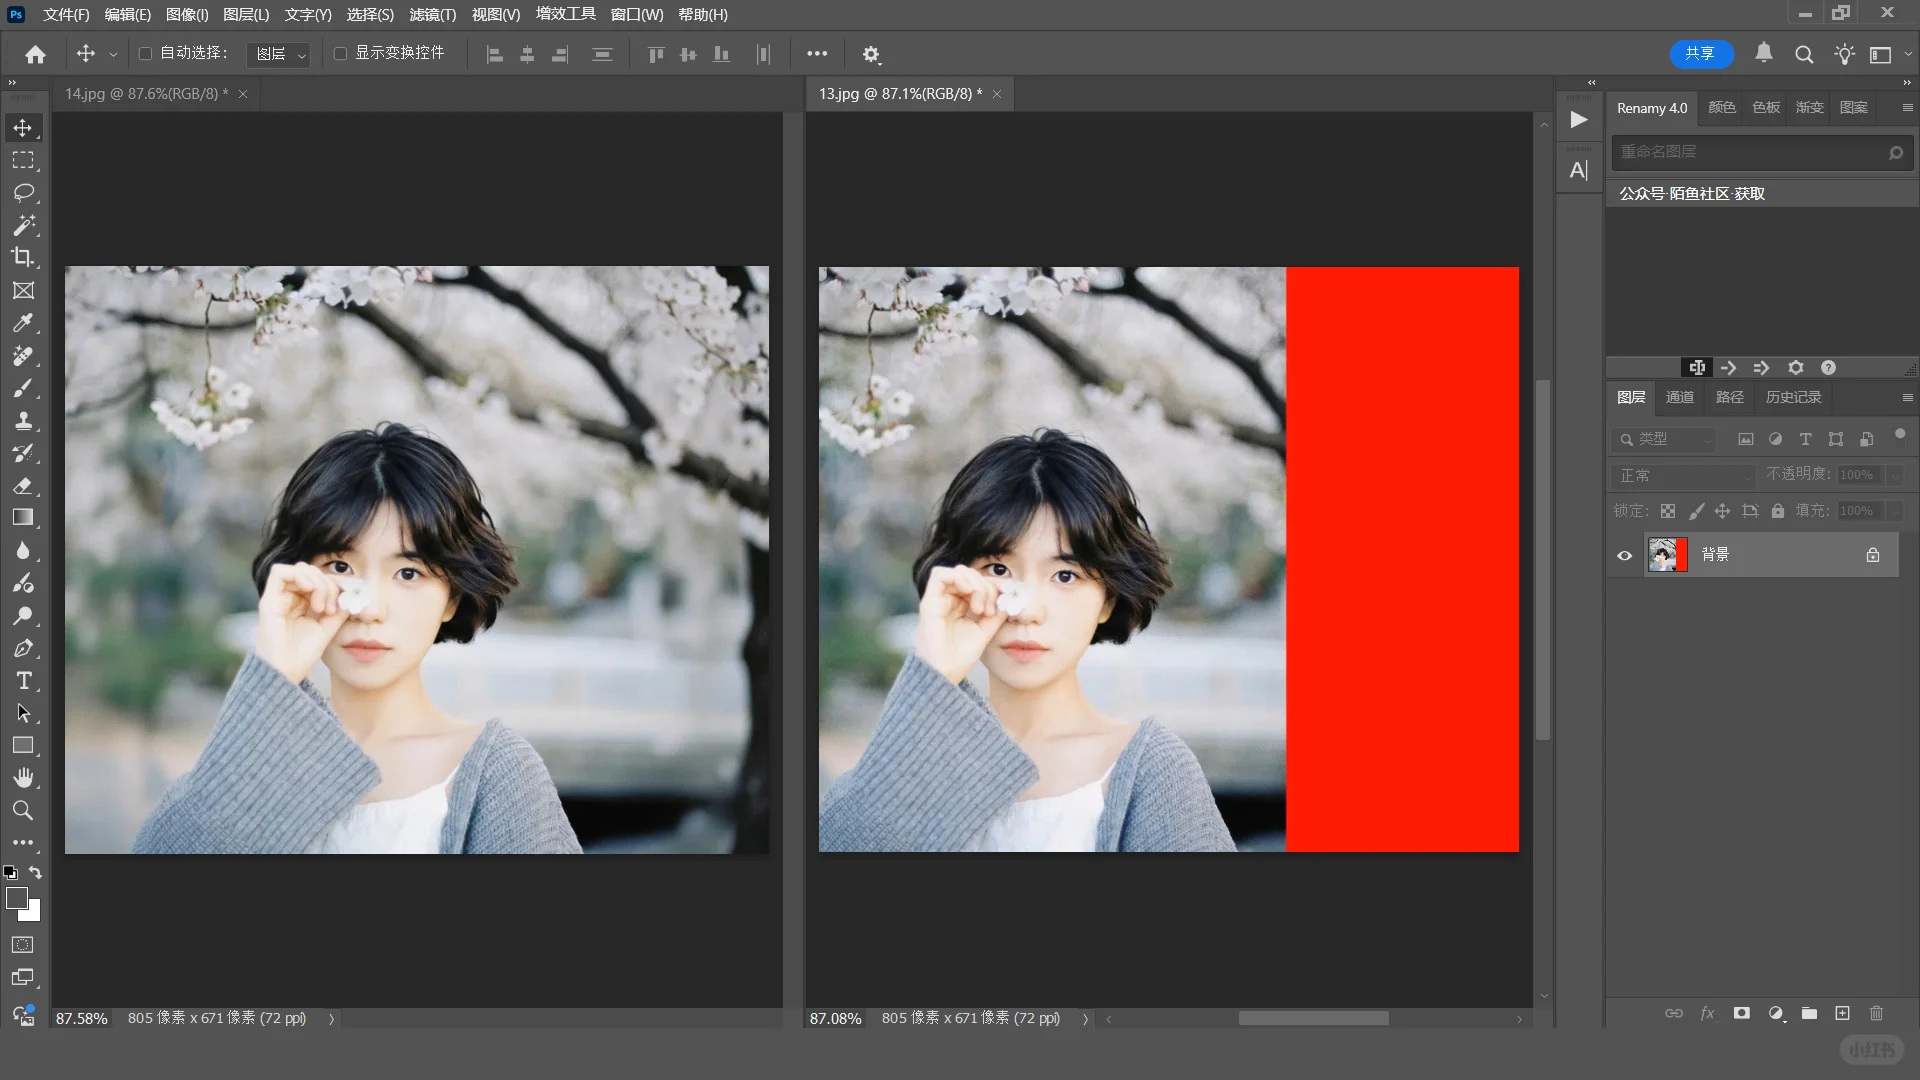1920x1080 pixels.
Task: Open the 滤镜(T) menu
Action: (x=432, y=14)
